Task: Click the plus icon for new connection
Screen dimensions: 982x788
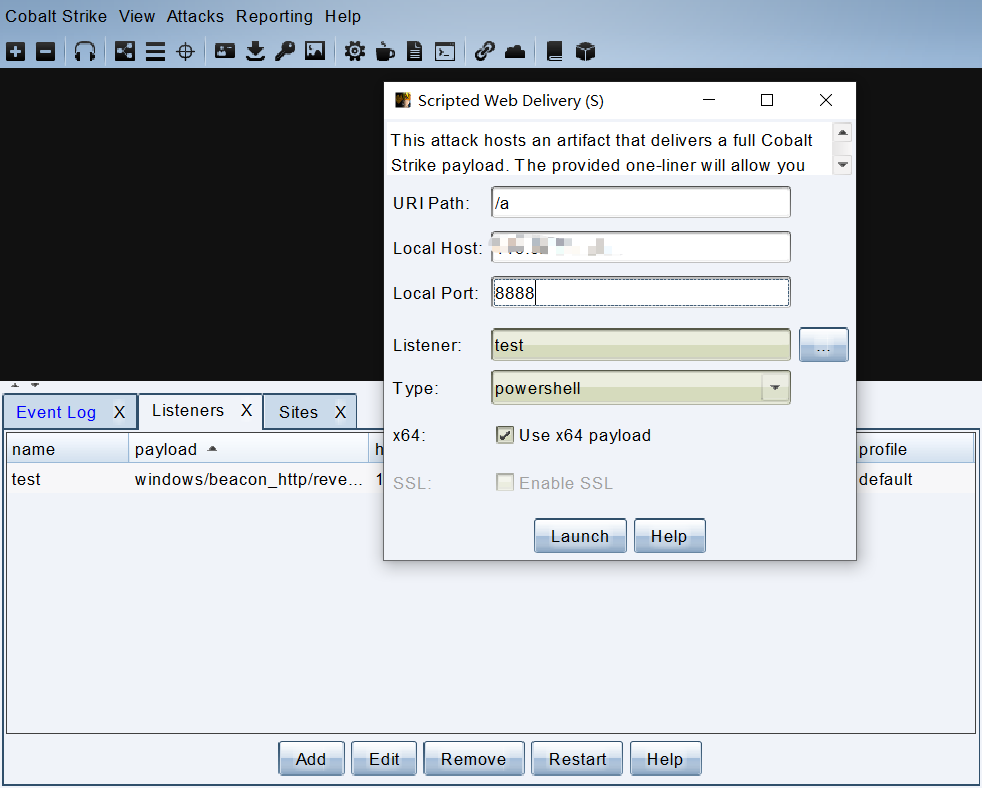Action: pos(16,51)
